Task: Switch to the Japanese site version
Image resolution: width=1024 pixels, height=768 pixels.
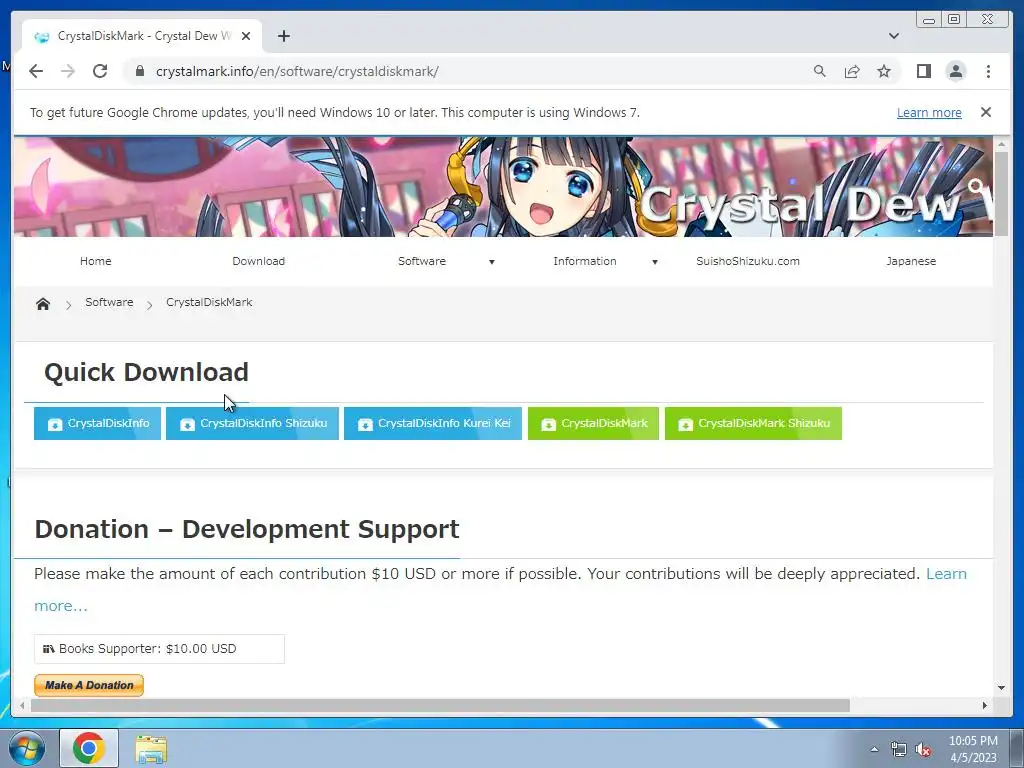Action: coord(911,261)
